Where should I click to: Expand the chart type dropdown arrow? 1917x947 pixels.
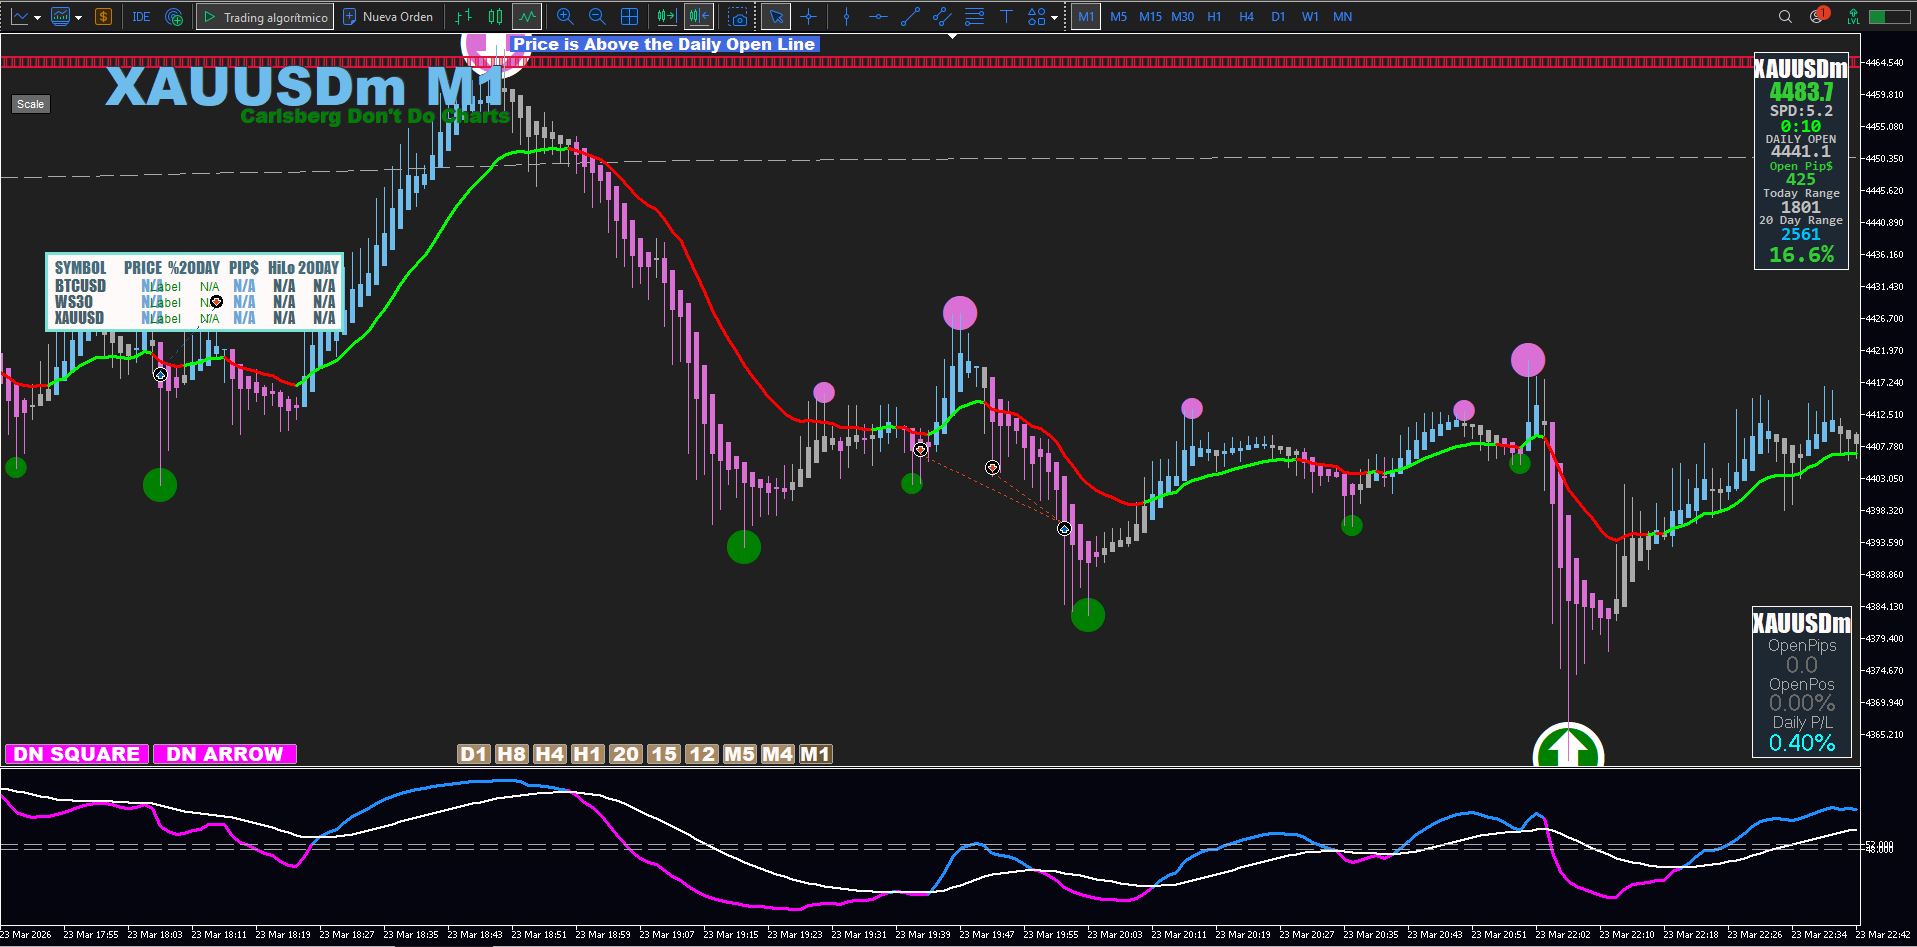click(x=37, y=17)
